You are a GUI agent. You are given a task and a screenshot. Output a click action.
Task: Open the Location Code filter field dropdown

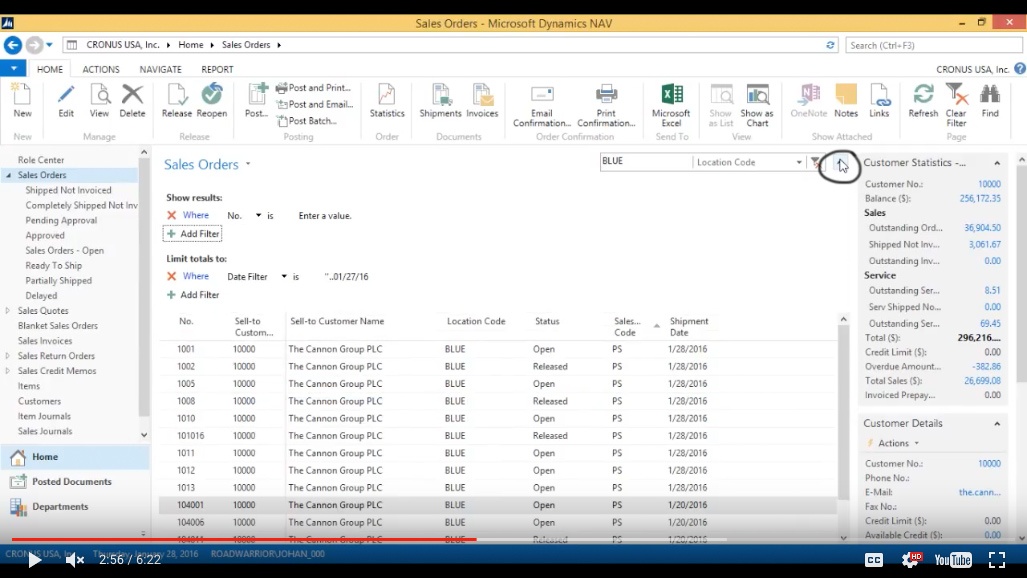pos(799,163)
